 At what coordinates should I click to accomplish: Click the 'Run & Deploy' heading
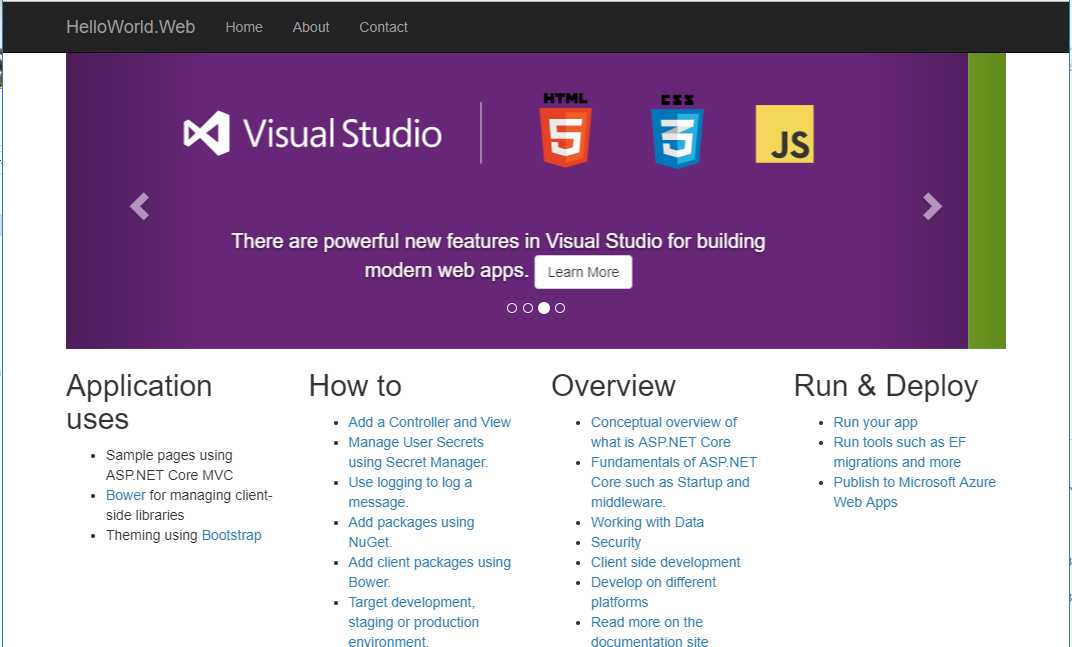[x=885, y=386]
